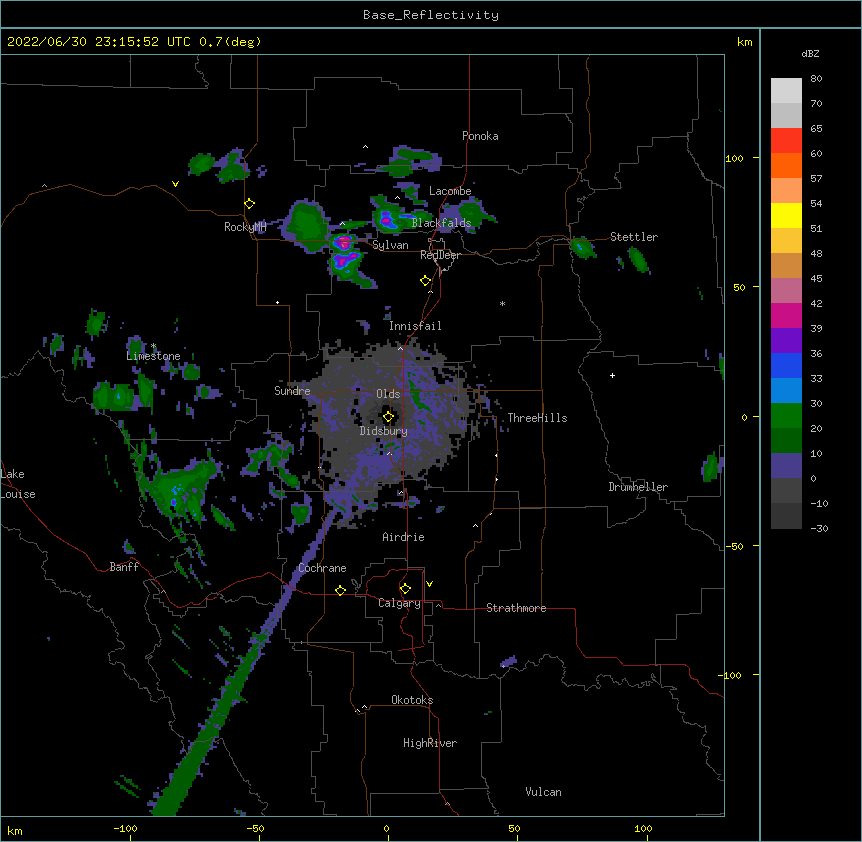Select the orange 57-60 dBZ legend swatch

click(x=786, y=165)
